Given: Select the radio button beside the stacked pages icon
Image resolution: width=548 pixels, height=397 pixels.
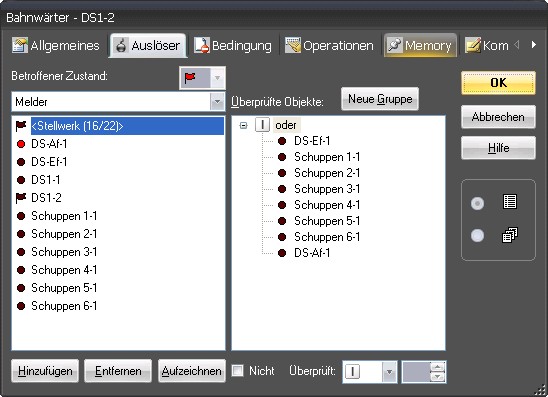Looking at the screenshot, I should point(477,236).
